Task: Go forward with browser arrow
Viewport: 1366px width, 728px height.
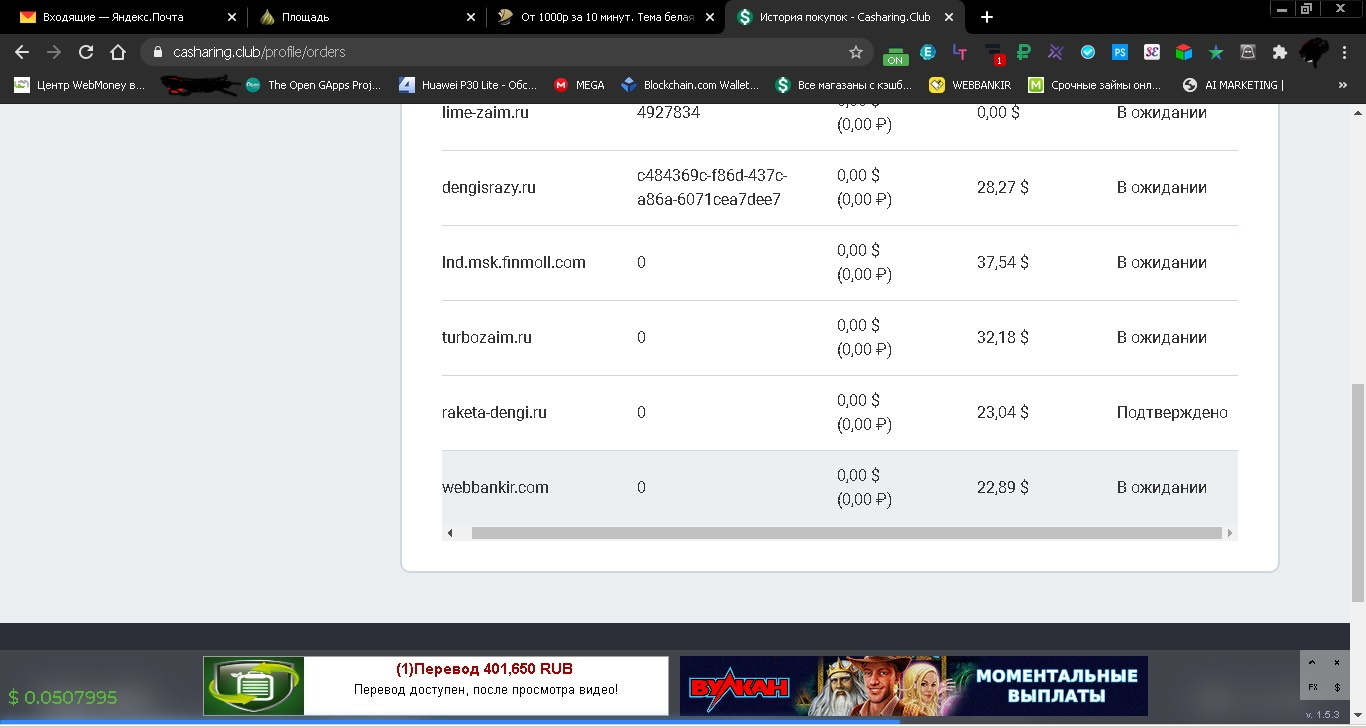Action: tap(54, 52)
